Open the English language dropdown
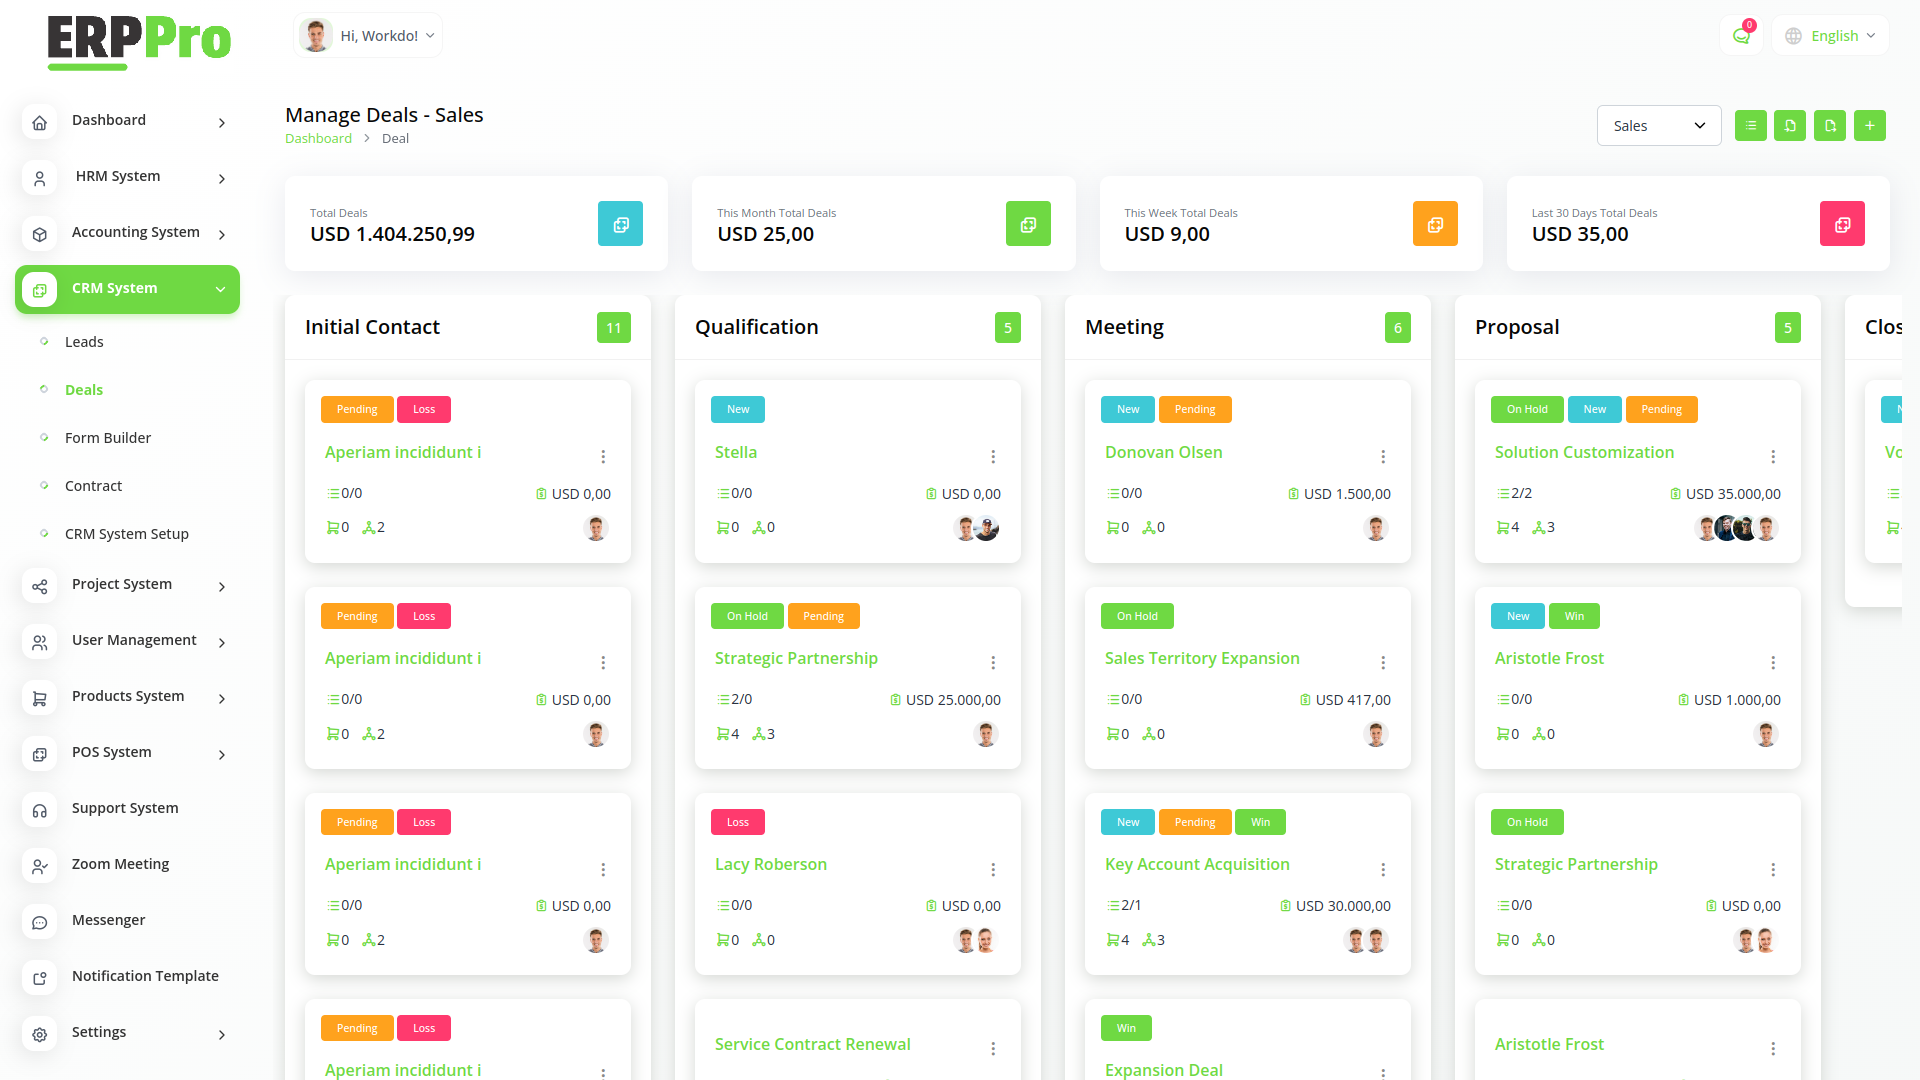 [x=1831, y=36]
